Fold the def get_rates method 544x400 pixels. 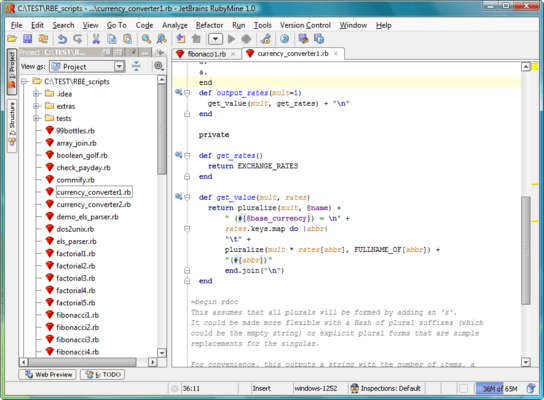coord(187,156)
